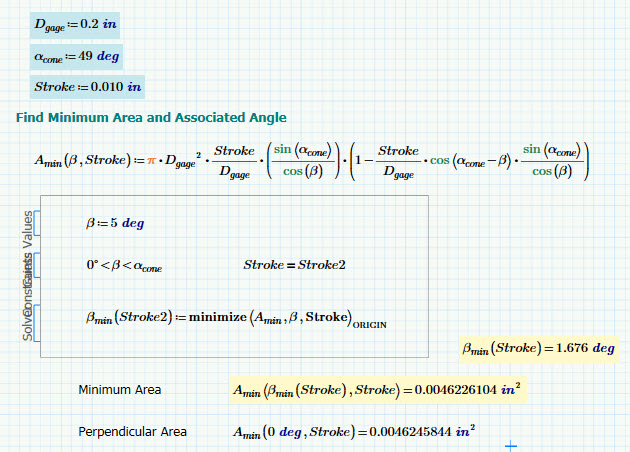Select the D_gage := 0.2 in definition
Screen dimensions: 630x452
(x=75, y=25)
